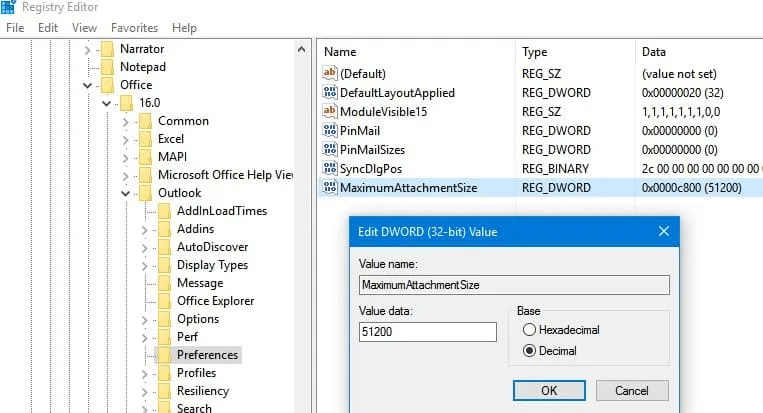Viewport: 763px width, 413px height.
Task: Open the Edit menu
Action: tap(48, 28)
